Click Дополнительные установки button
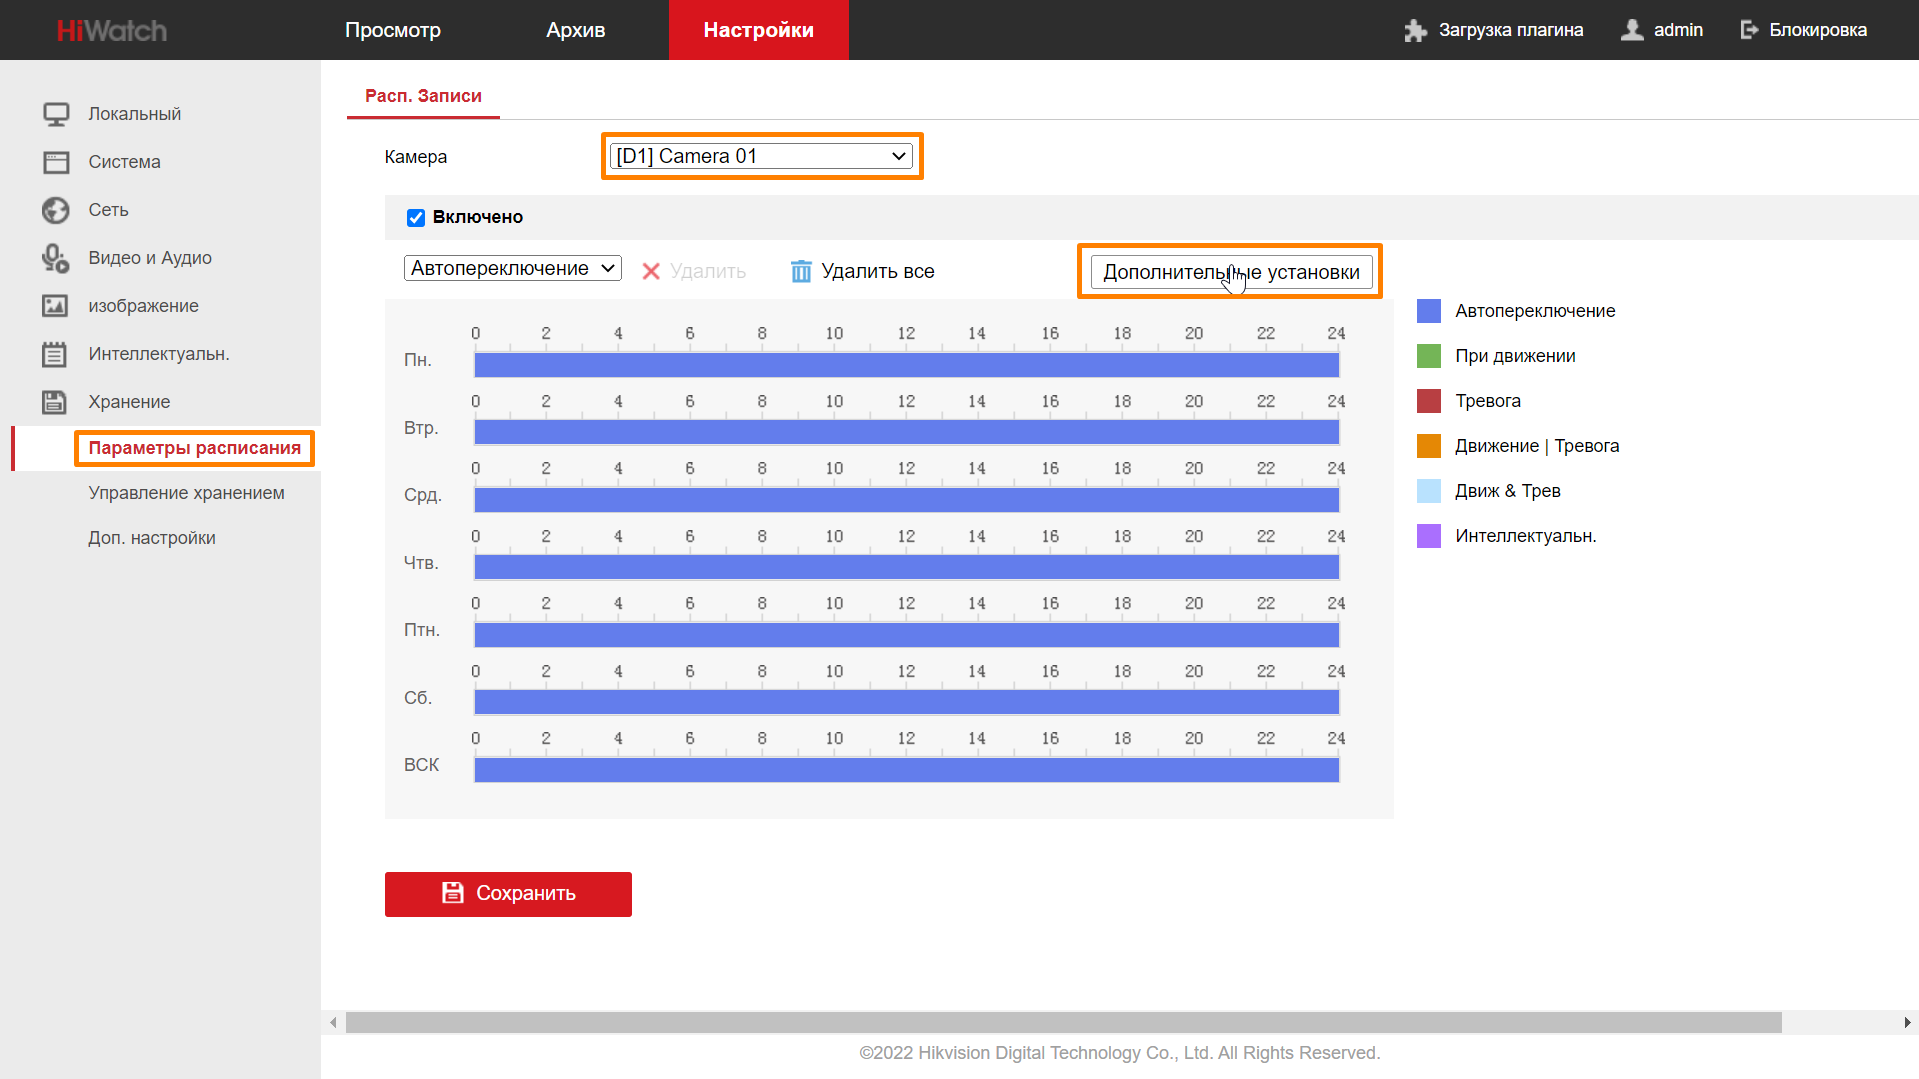This screenshot has height=1079, width=1919. [1231, 272]
